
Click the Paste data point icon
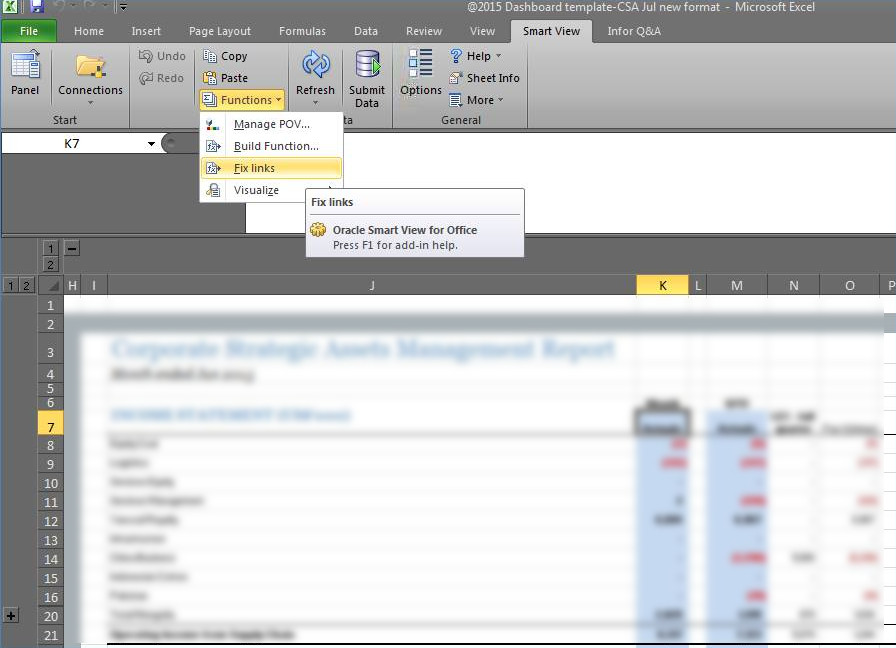tap(210, 78)
